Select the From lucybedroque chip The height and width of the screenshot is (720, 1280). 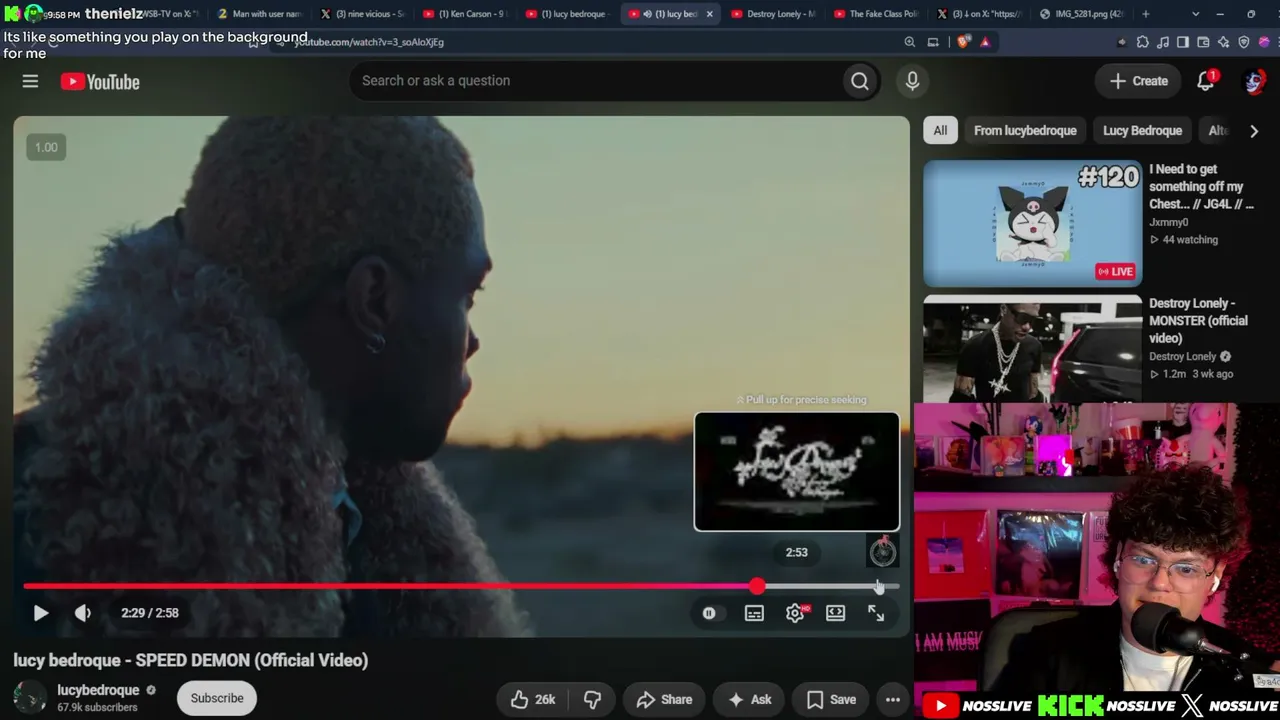coord(1025,130)
